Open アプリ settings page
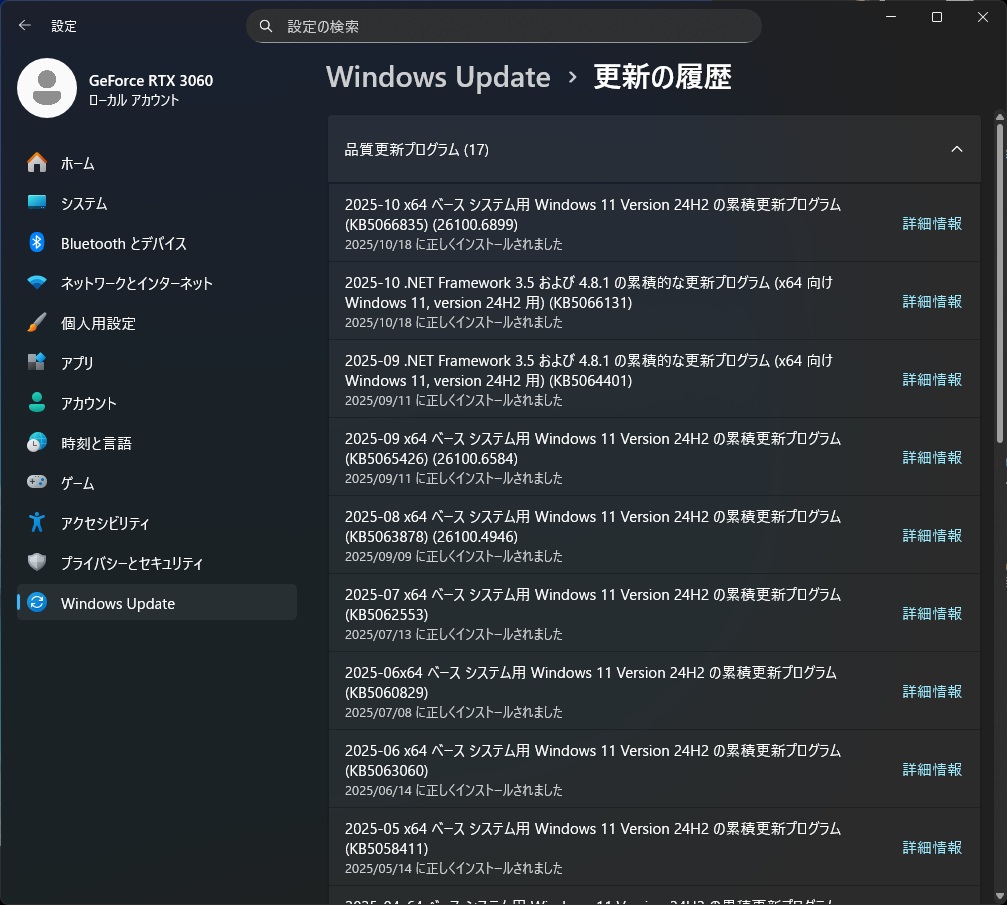 [157, 363]
